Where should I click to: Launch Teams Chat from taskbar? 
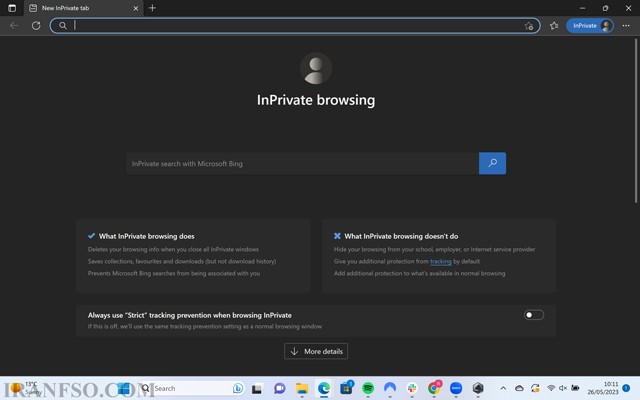coord(280,388)
